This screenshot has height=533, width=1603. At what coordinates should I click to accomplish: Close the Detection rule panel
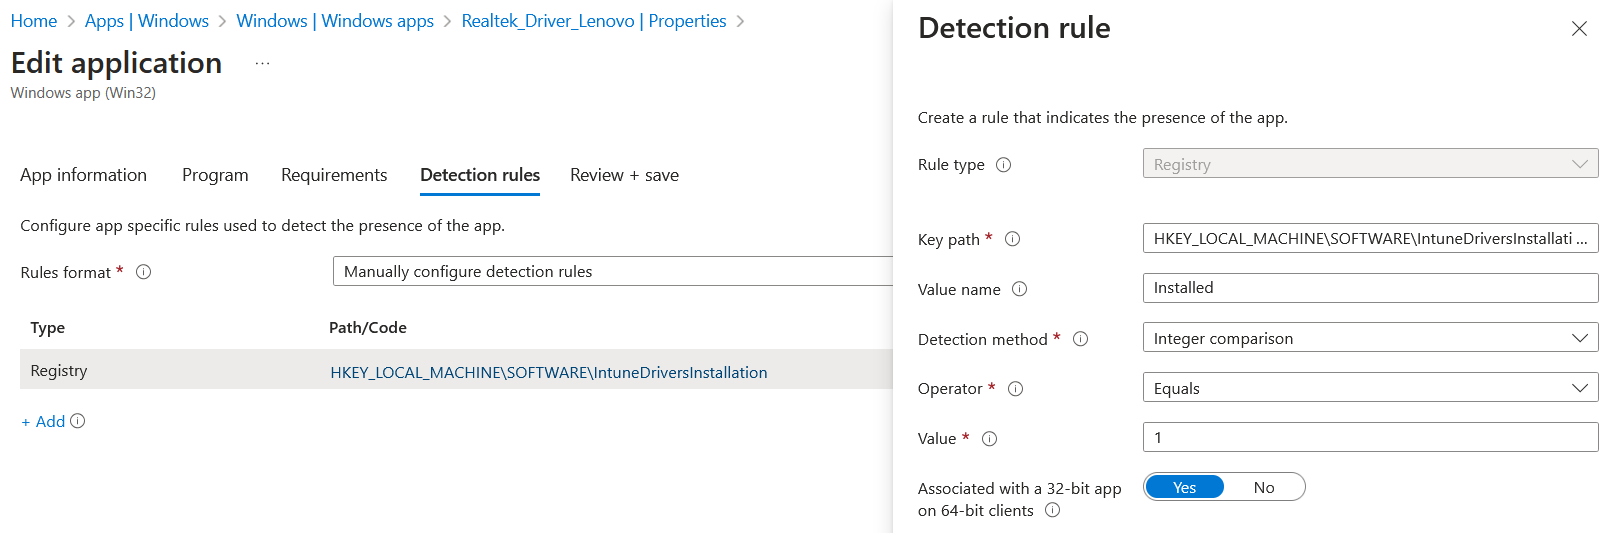pyautogui.click(x=1579, y=29)
